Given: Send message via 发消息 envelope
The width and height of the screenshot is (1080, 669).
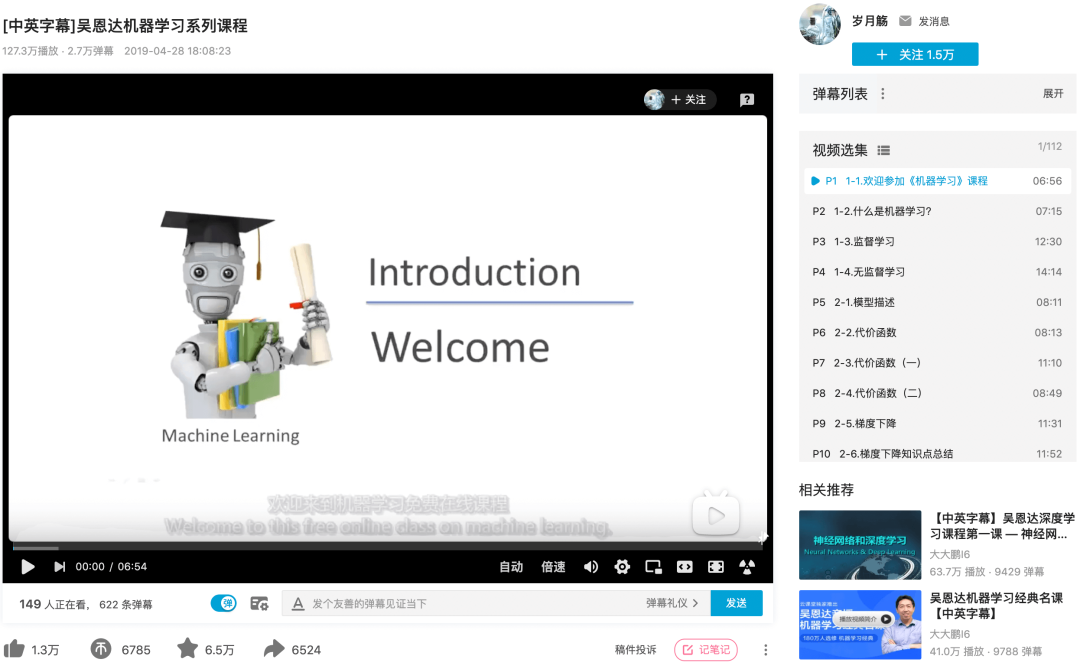Looking at the screenshot, I should [x=924, y=21].
